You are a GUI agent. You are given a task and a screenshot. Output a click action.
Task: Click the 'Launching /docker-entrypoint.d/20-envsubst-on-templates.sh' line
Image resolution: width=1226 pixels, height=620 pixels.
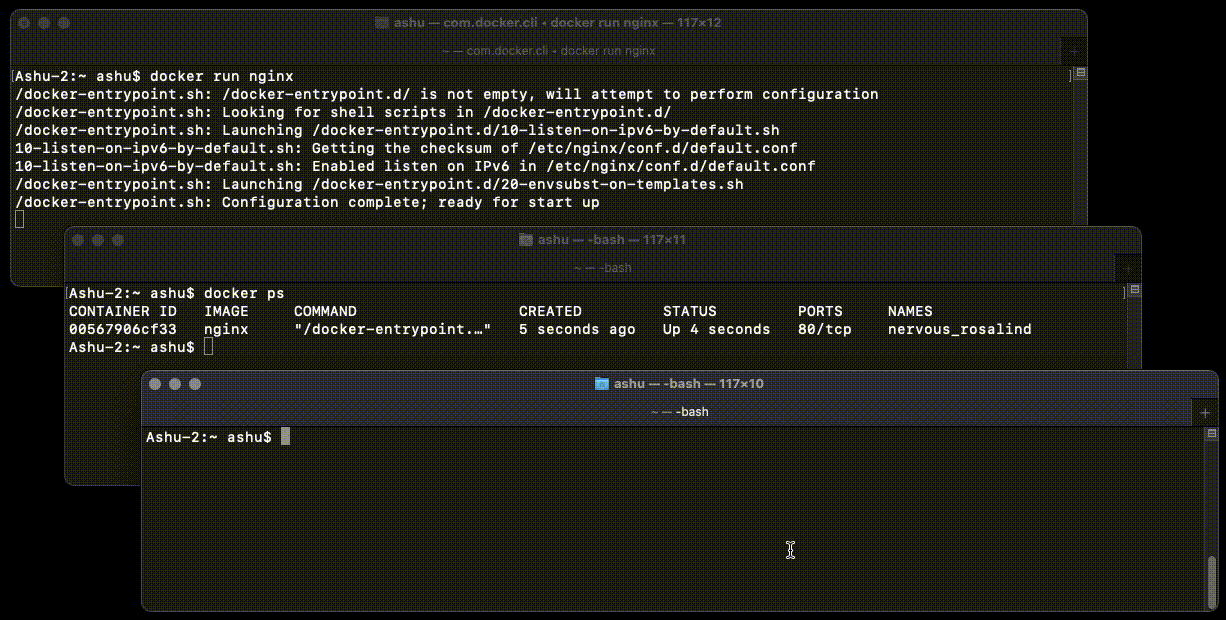pos(379,184)
